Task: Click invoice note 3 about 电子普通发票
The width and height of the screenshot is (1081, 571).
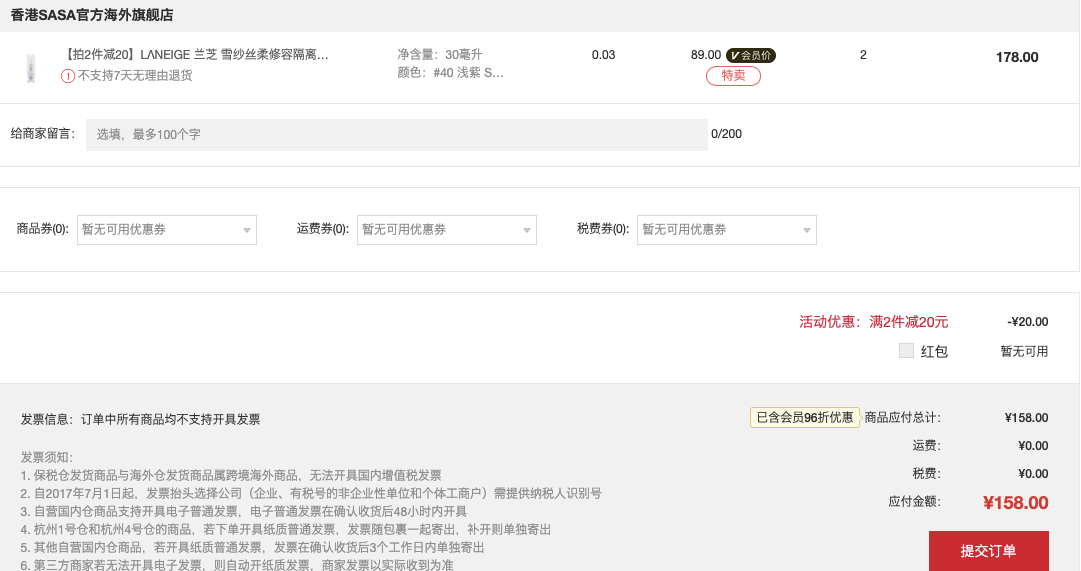Action: tap(244, 511)
